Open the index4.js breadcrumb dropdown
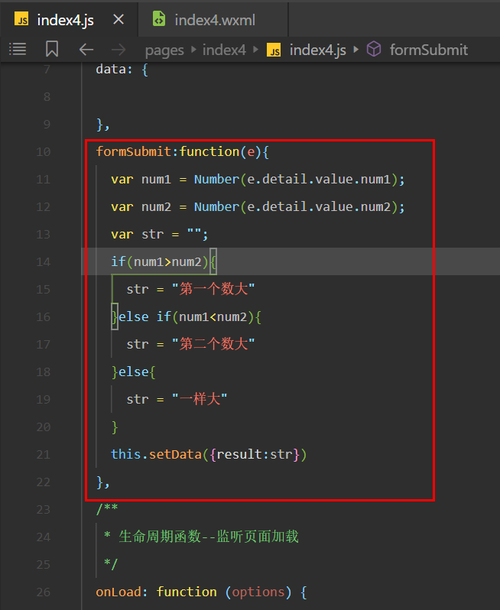 pos(318,50)
